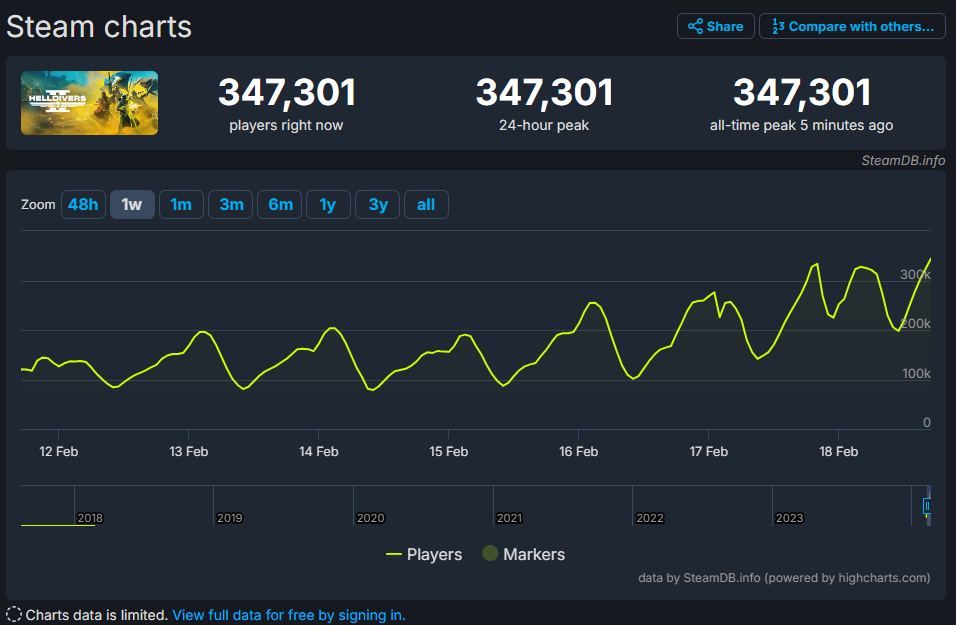Click the loading circle icon beside Charts data notice
956x625 pixels.
(13, 615)
